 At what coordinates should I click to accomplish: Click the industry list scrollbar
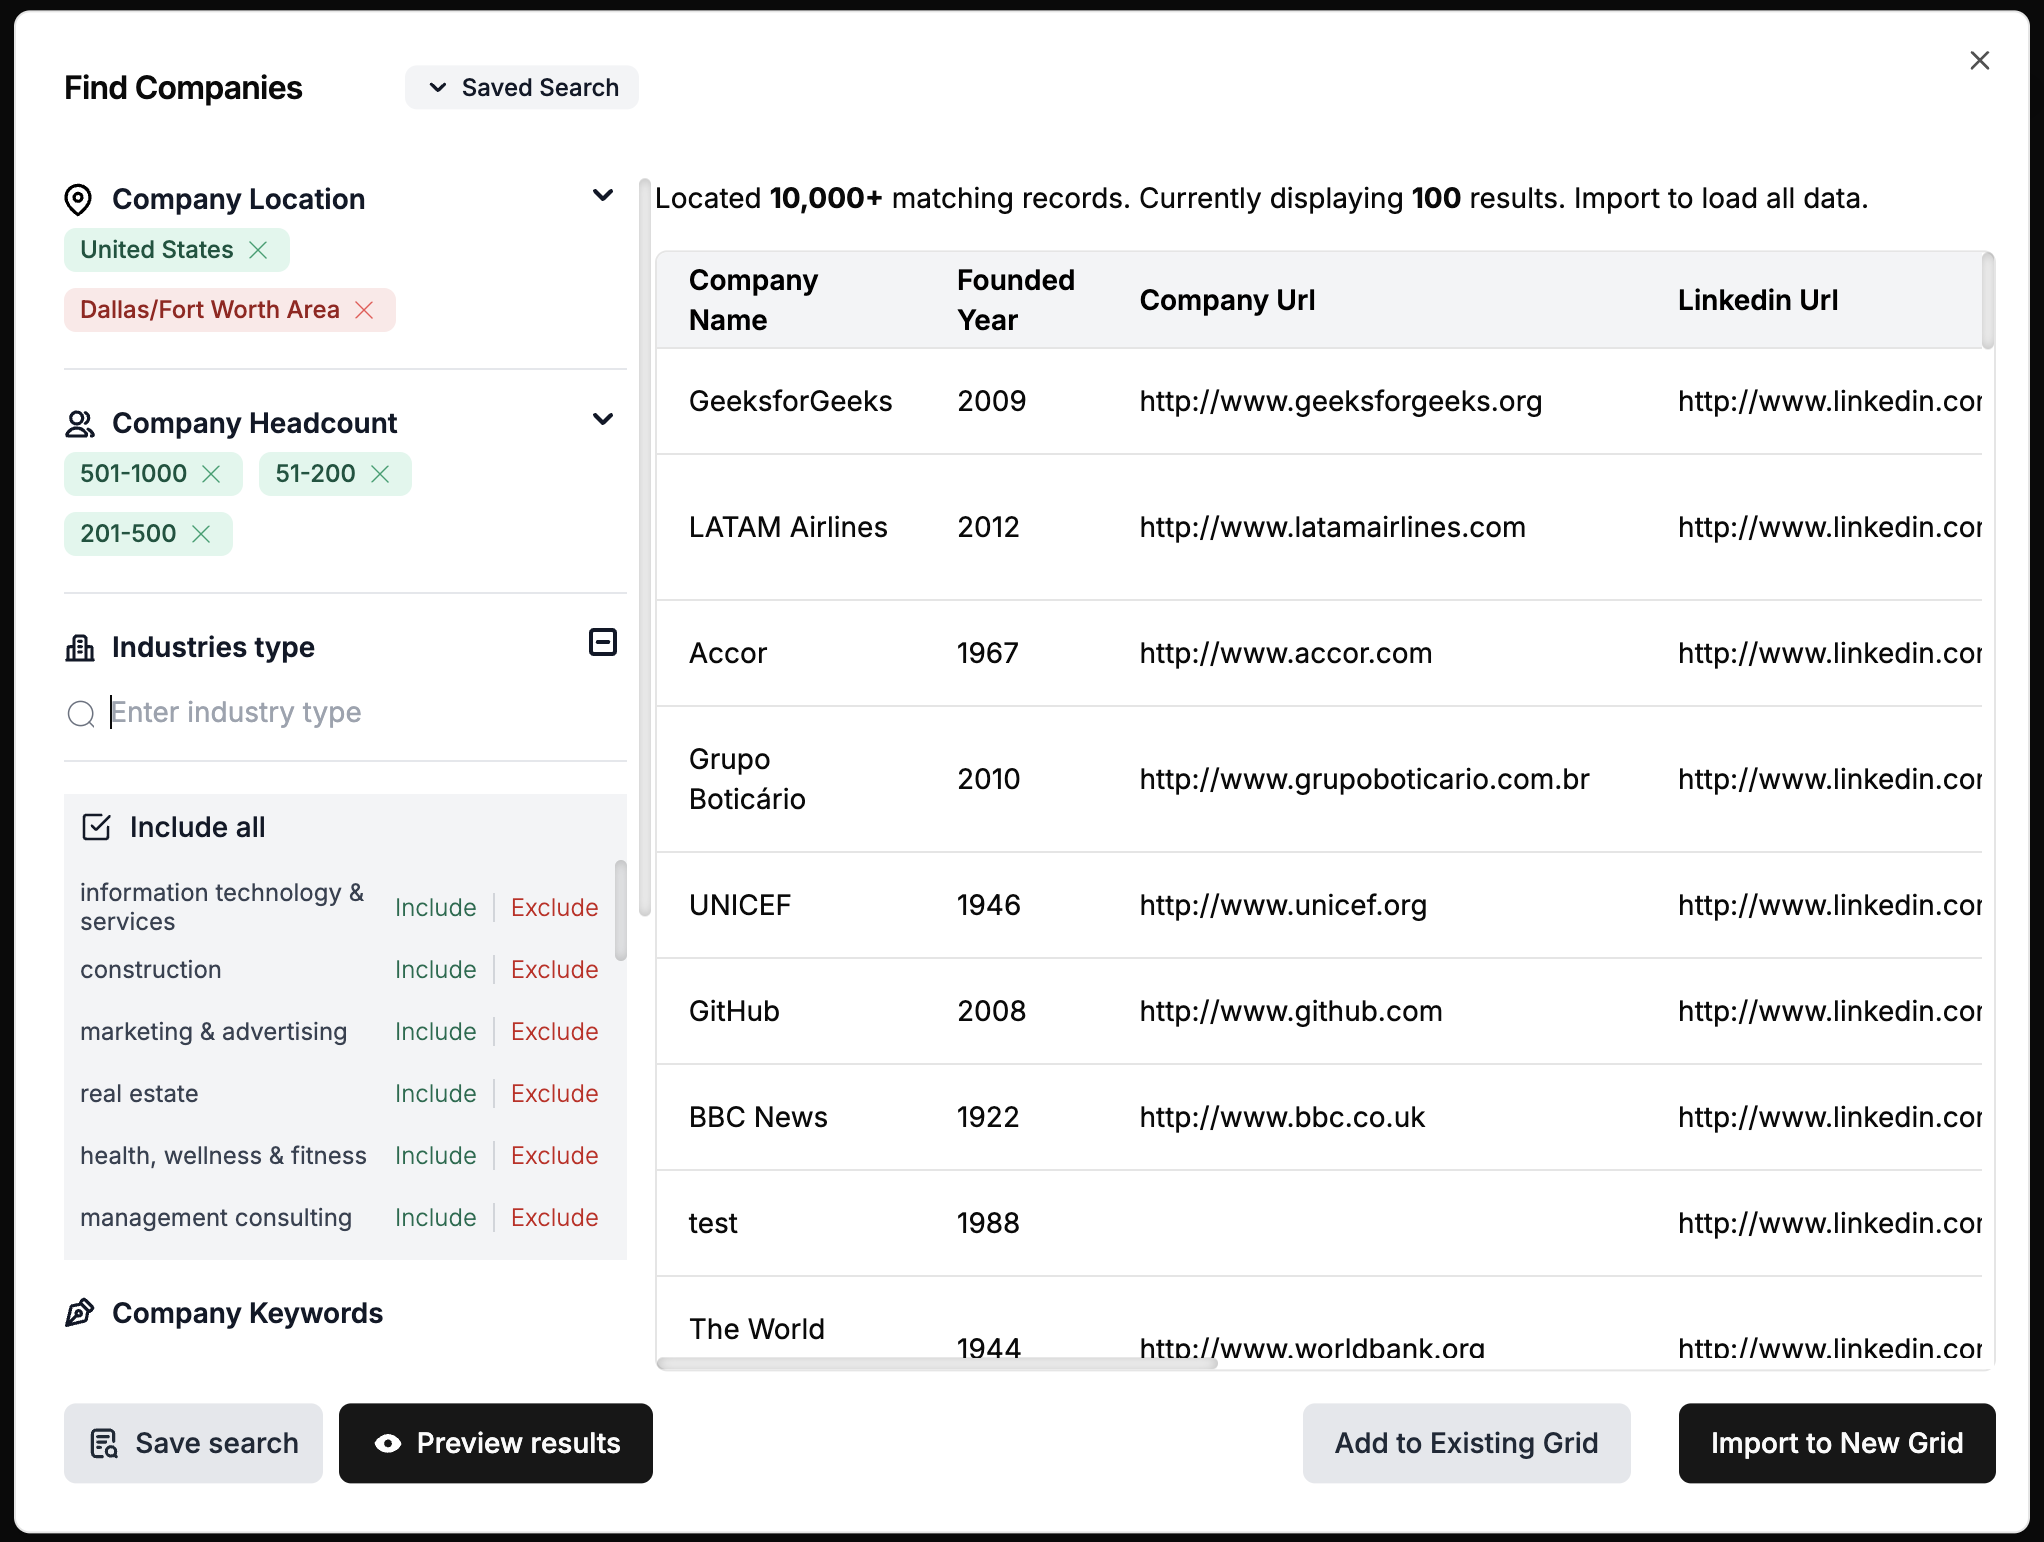click(621, 910)
